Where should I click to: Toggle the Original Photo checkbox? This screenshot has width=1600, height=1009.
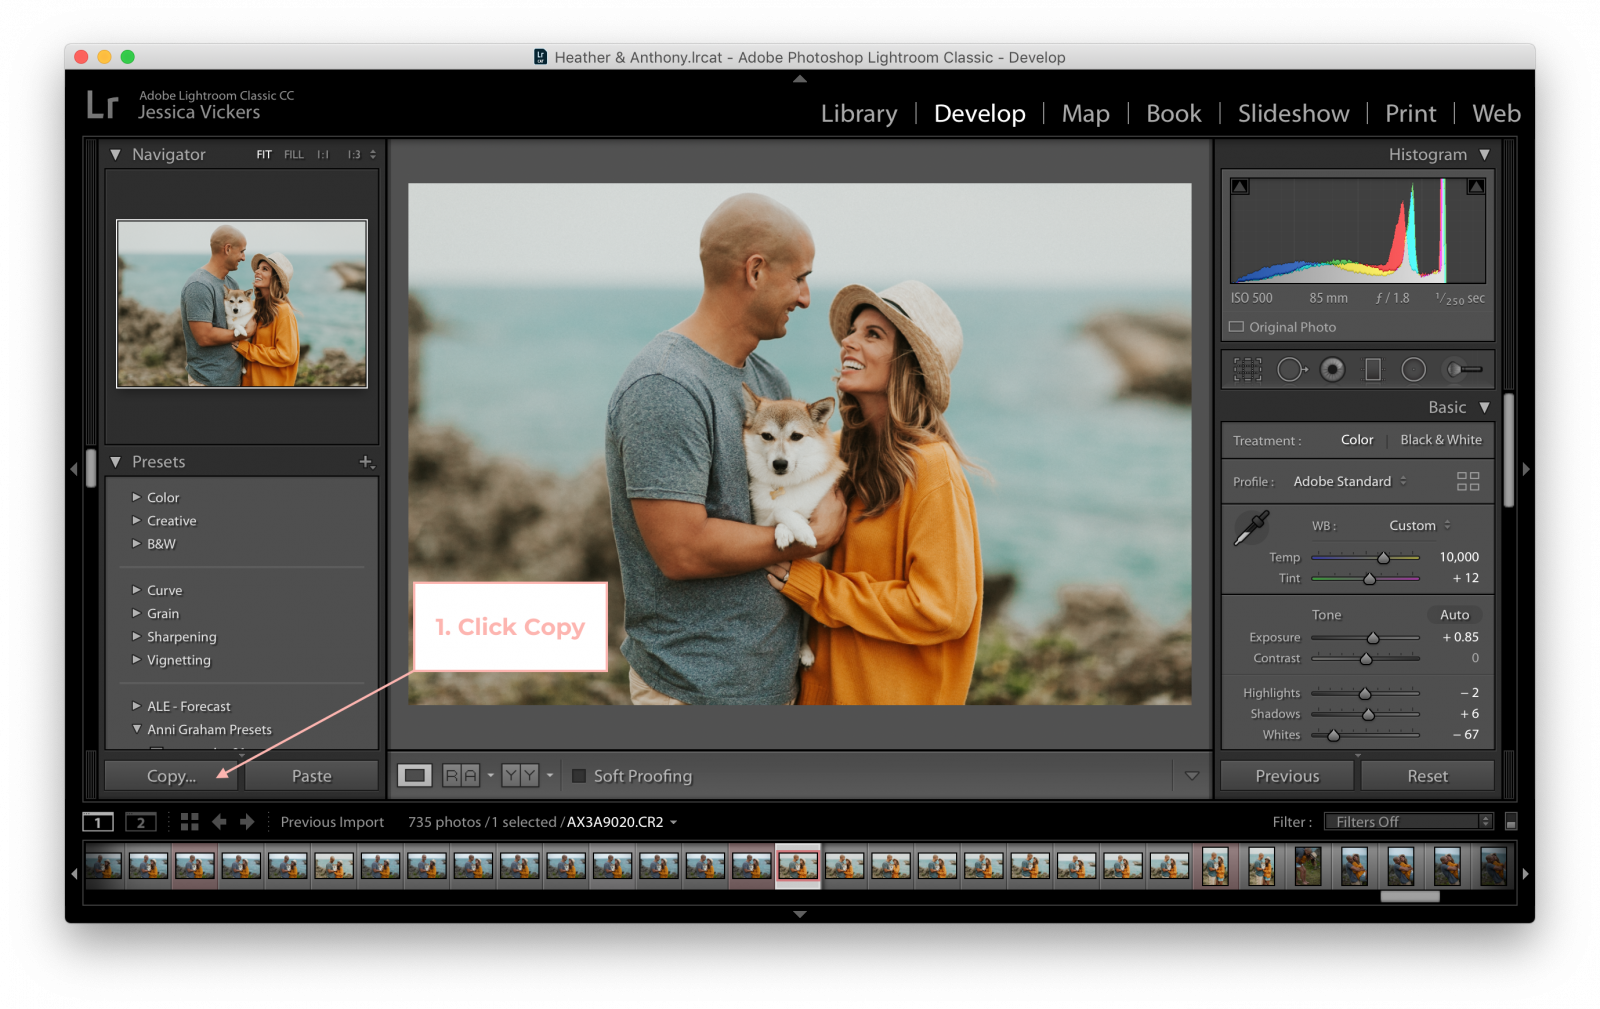pyautogui.click(x=1236, y=327)
